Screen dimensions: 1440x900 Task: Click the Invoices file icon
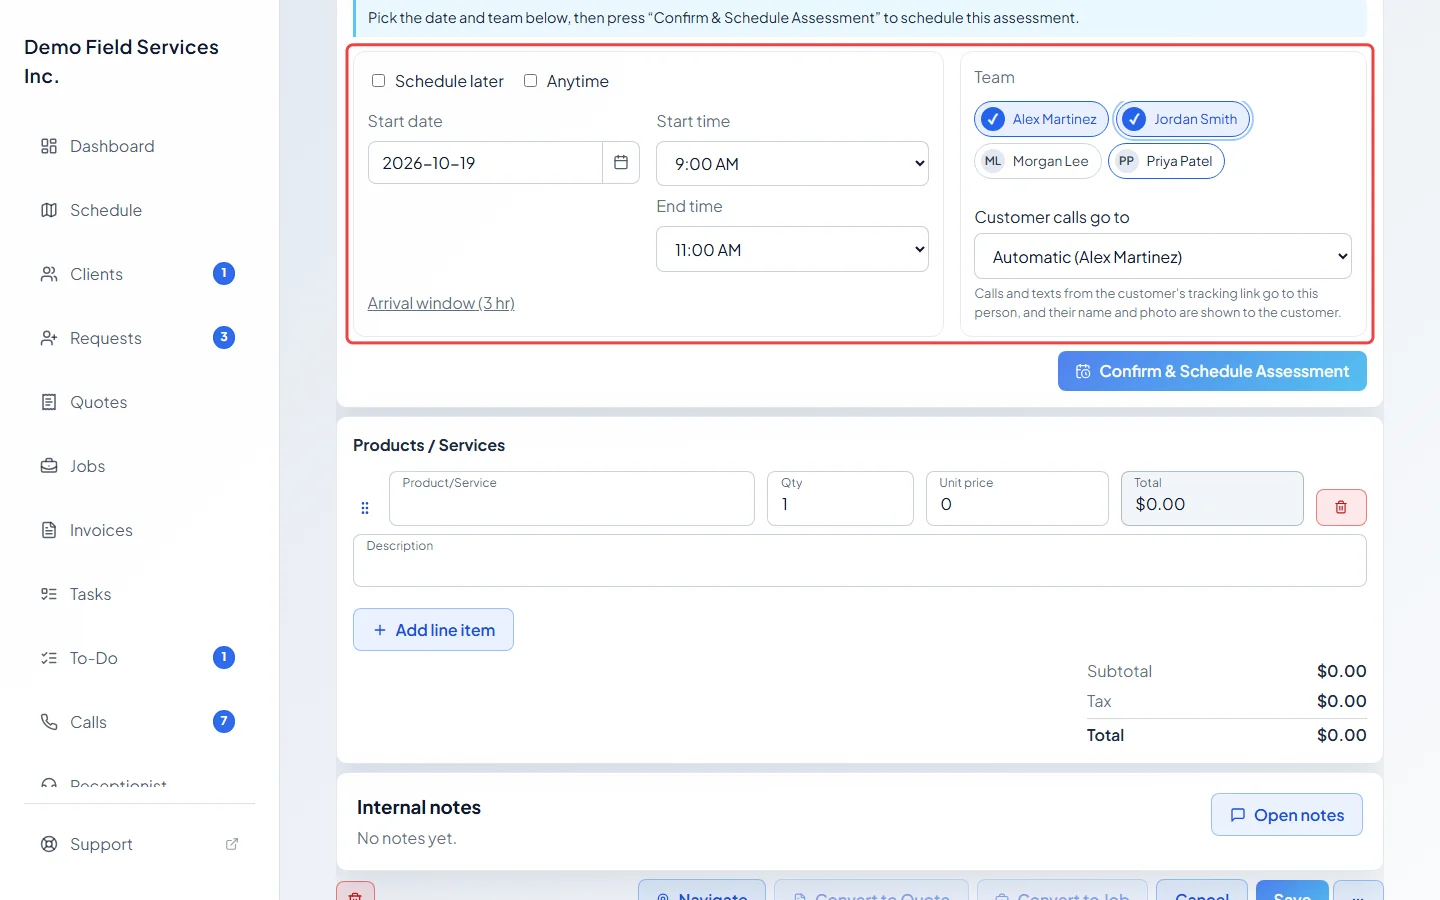[49, 530]
